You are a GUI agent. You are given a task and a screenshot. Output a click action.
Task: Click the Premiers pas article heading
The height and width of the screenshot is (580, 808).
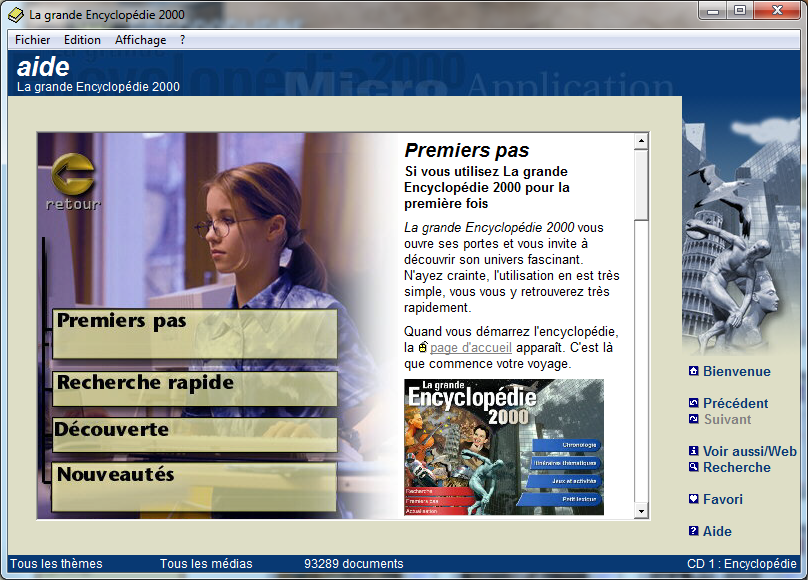(467, 150)
